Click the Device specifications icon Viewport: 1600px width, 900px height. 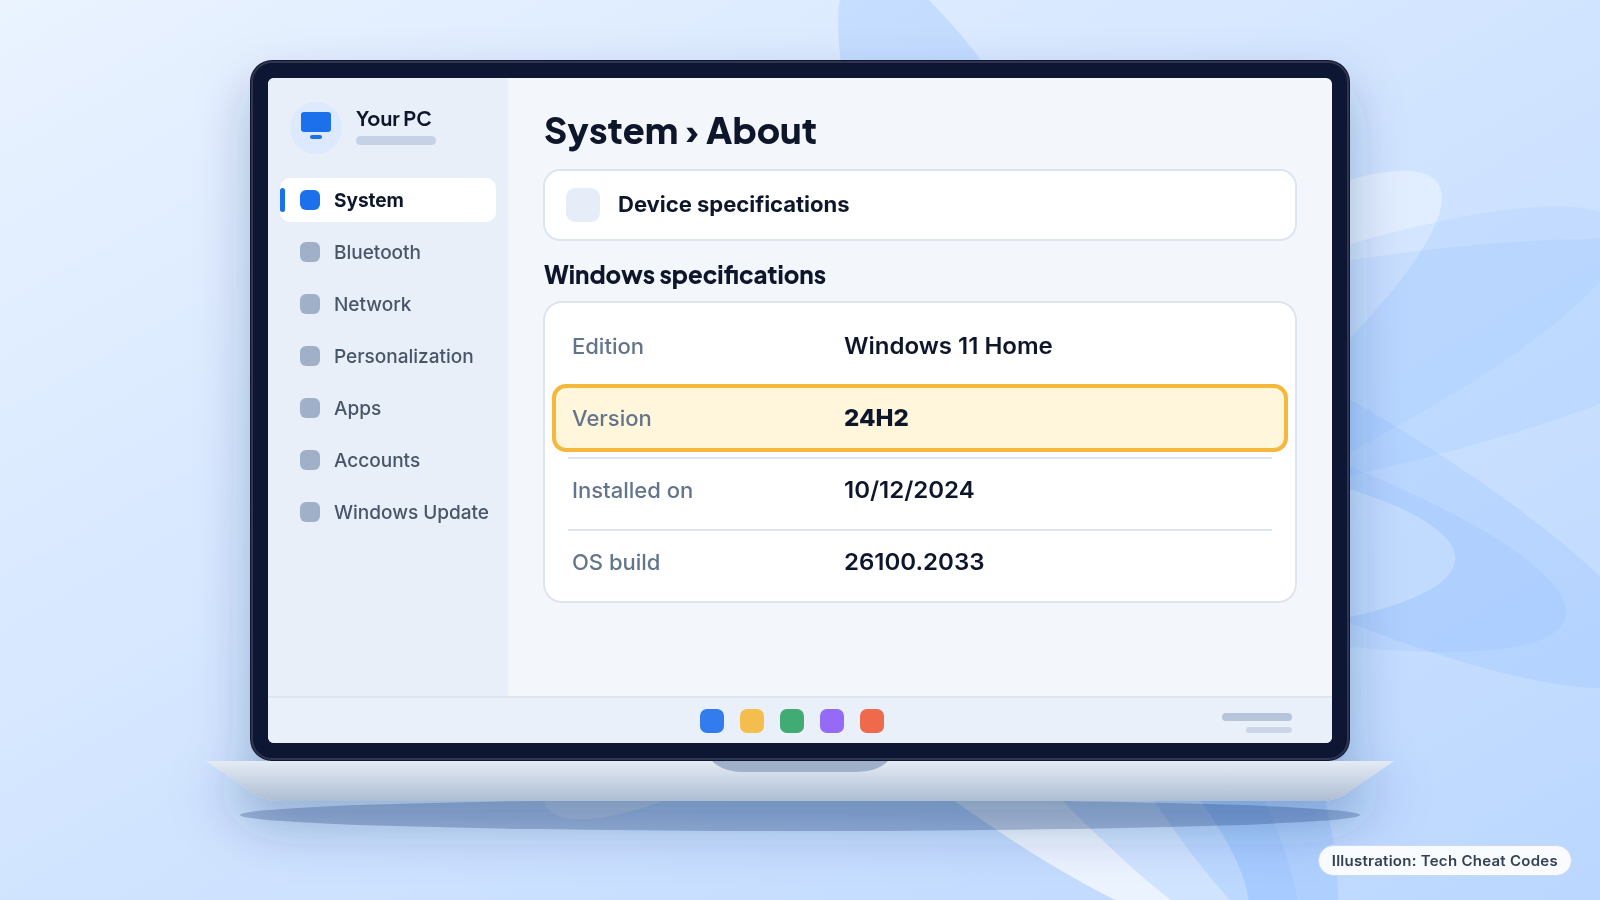[x=583, y=205]
